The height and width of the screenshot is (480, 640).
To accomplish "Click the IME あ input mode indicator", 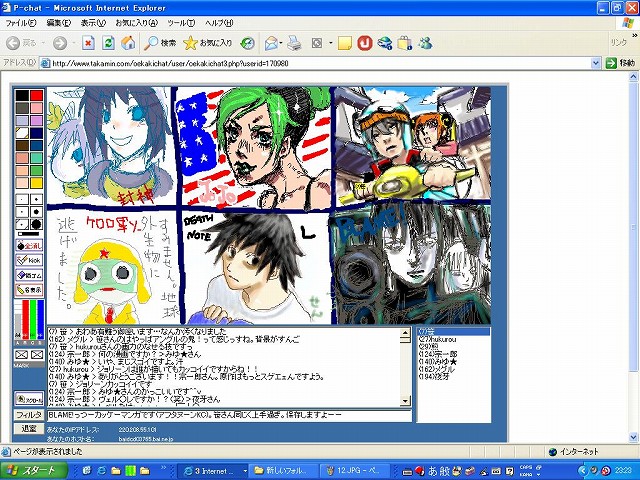I will 432,471.
